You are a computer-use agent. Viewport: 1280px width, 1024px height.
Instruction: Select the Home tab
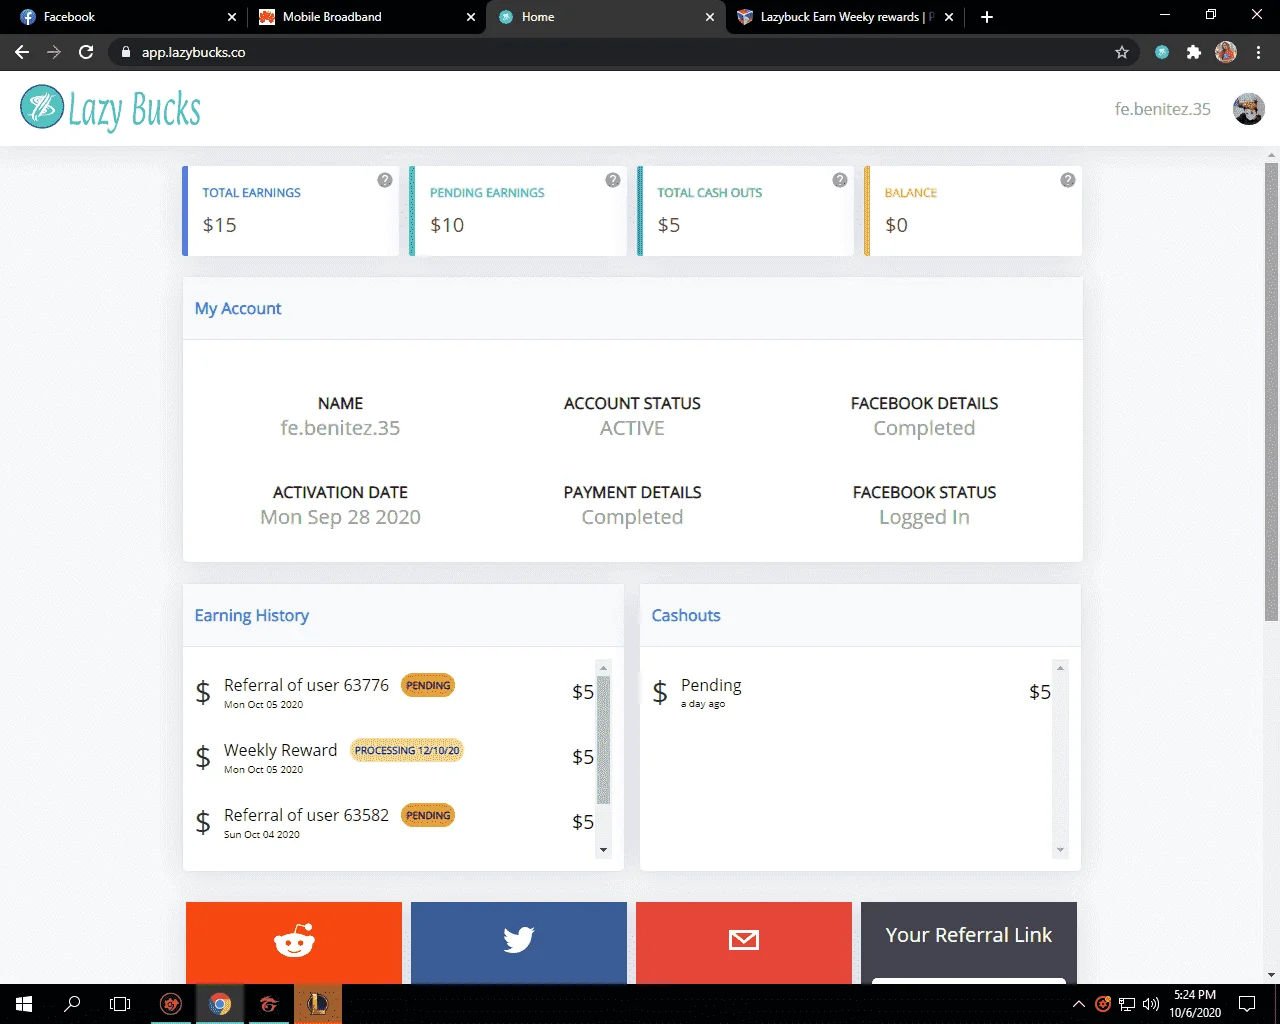click(x=605, y=17)
